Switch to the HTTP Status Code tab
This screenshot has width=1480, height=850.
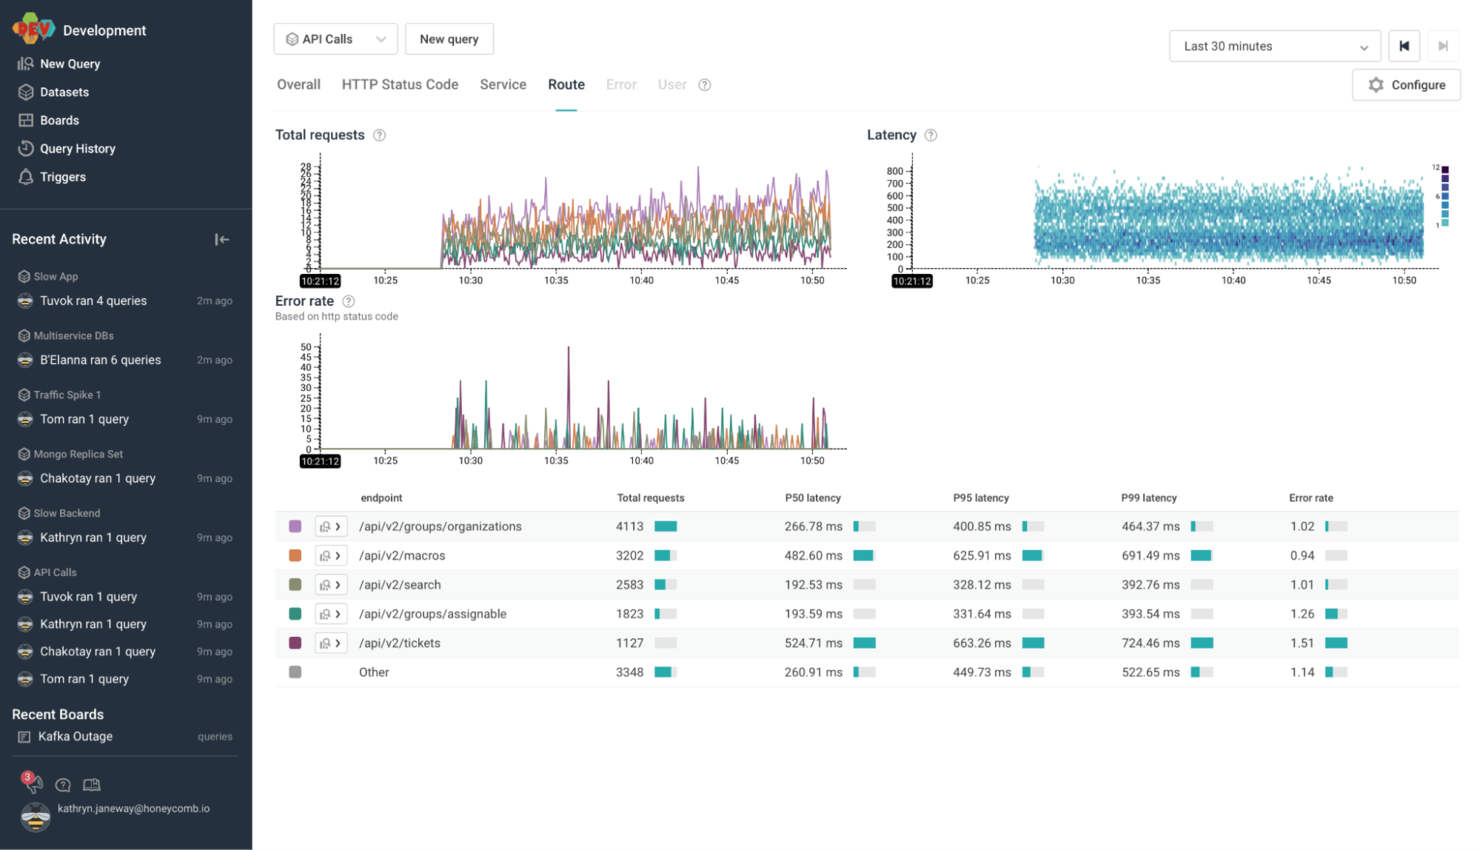point(400,85)
